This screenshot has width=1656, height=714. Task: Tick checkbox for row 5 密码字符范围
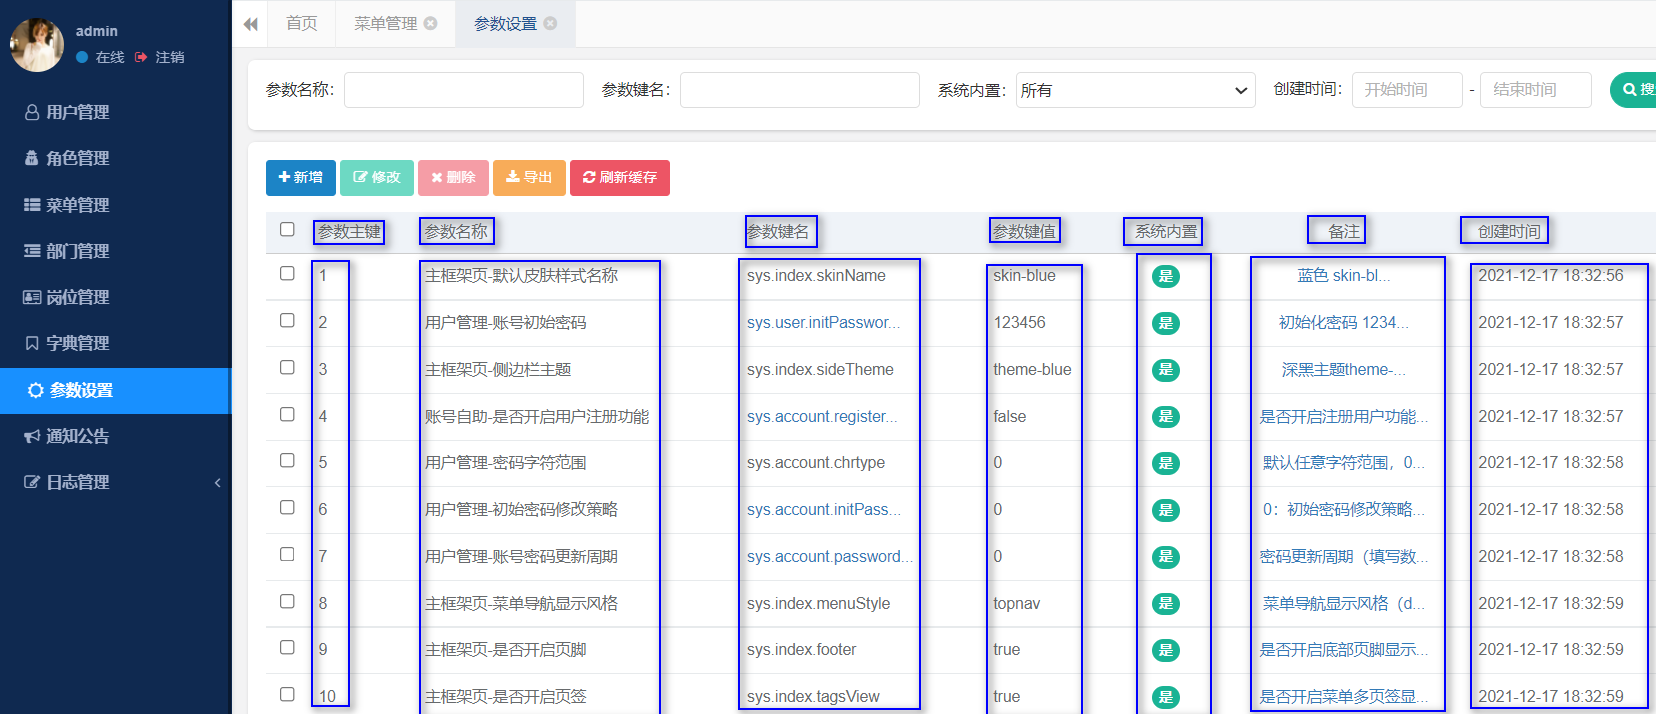coord(287,460)
